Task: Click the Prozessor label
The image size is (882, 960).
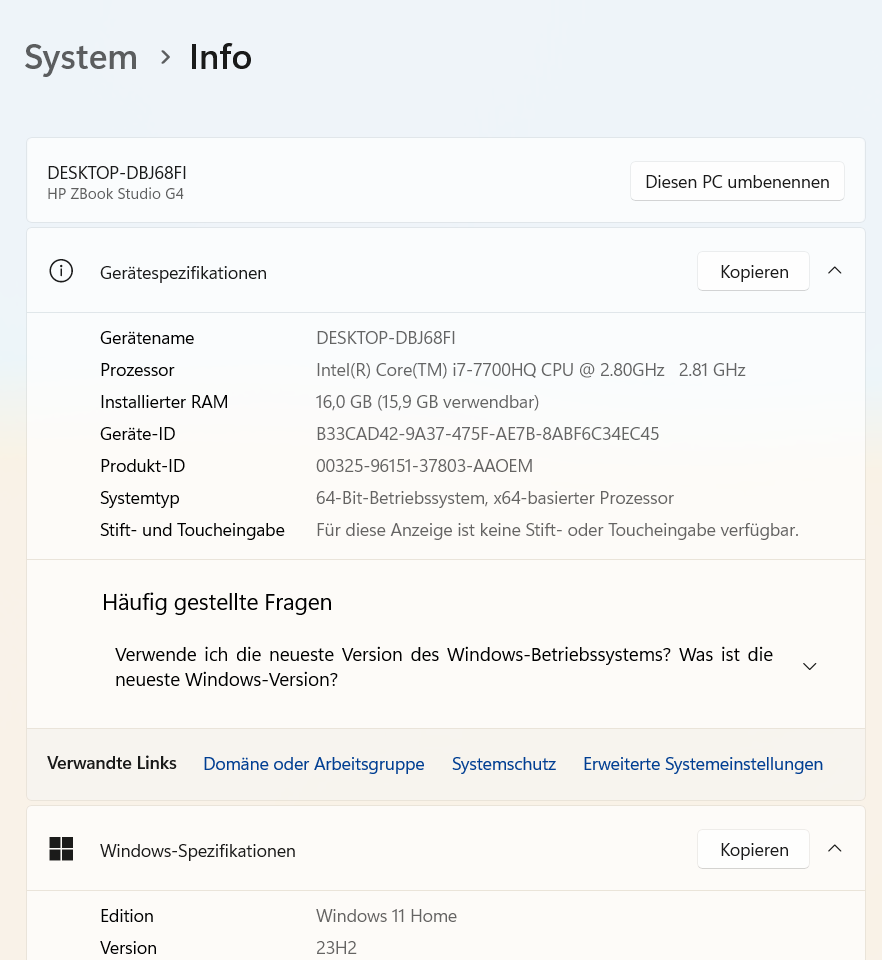Action: coord(137,370)
